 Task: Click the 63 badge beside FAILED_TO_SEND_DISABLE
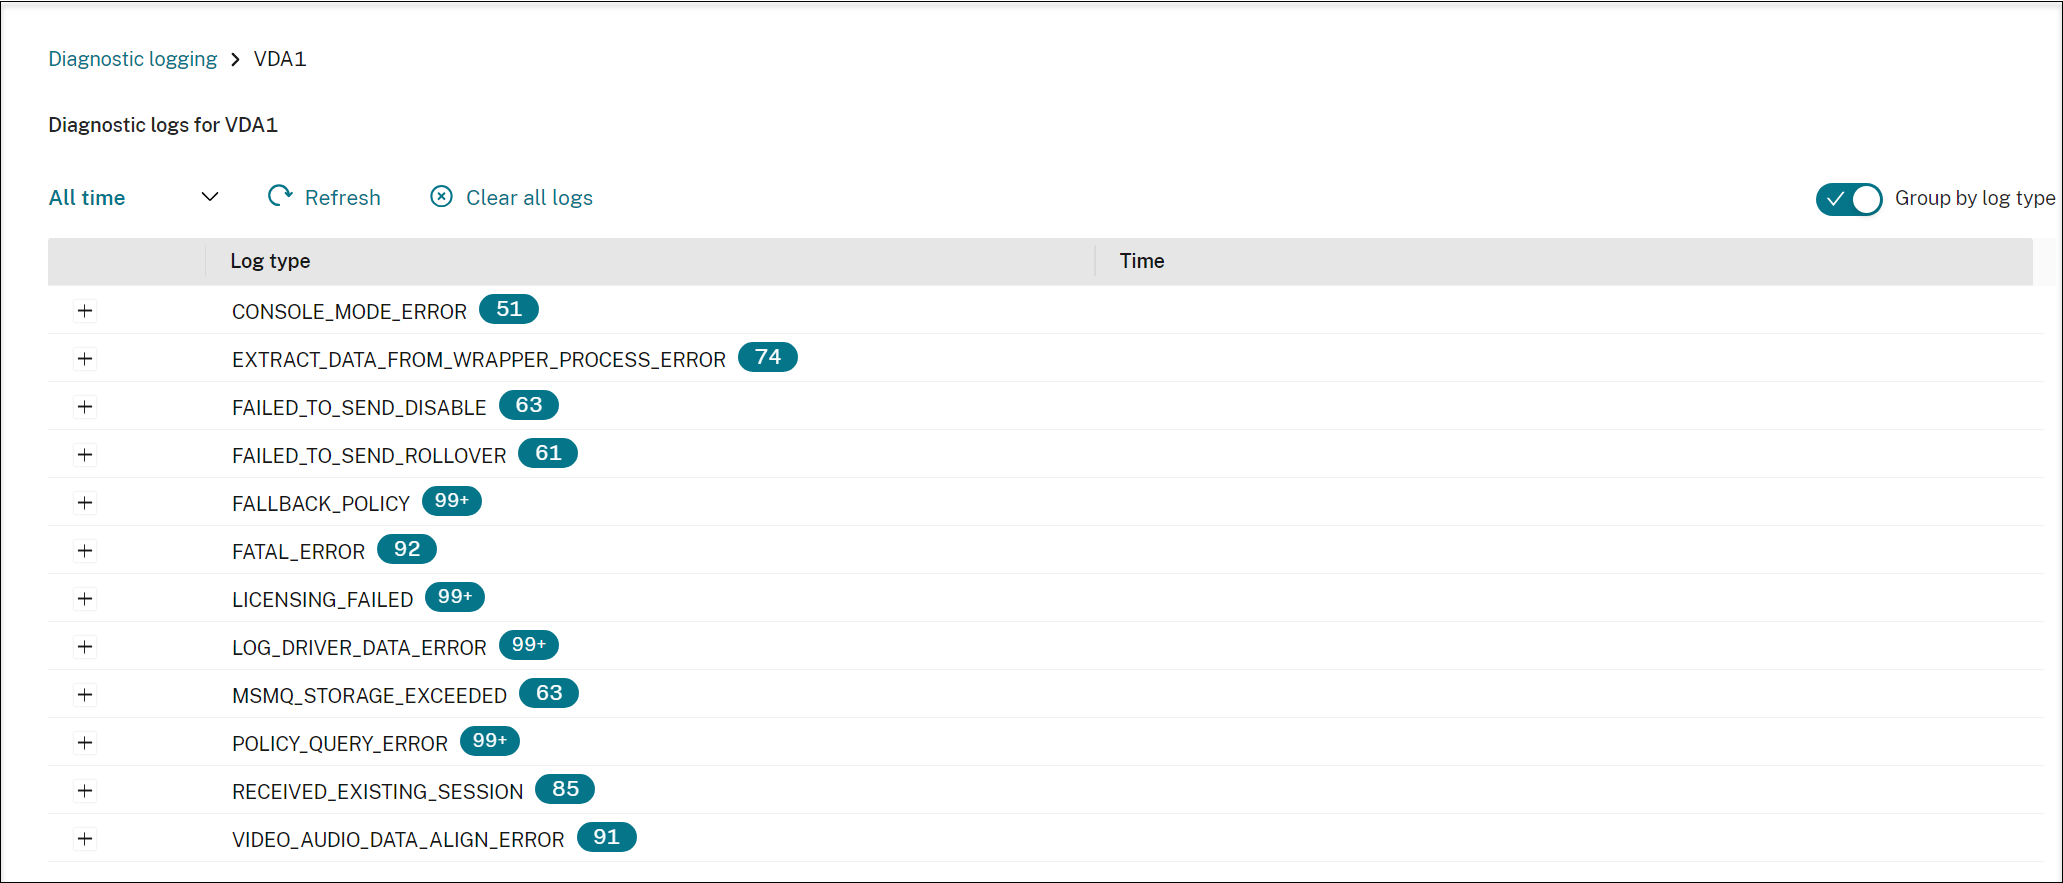click(529, 405)
